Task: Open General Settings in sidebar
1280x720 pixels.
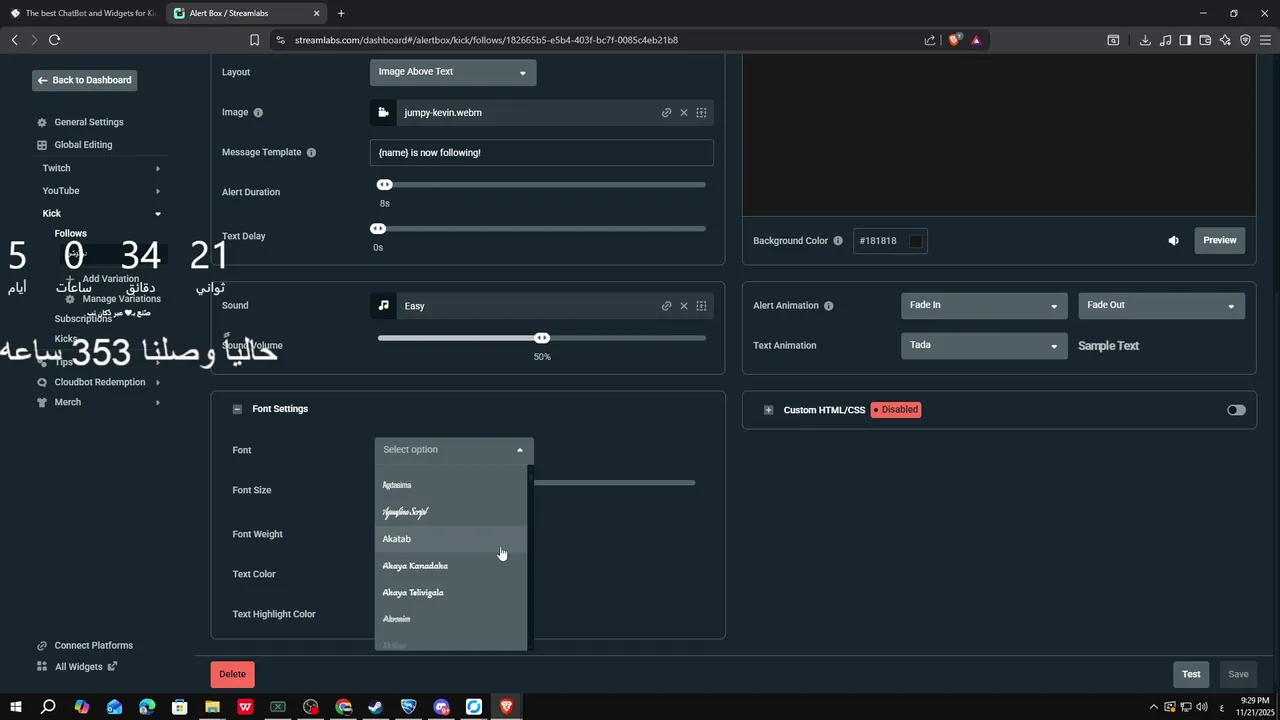Action: pyautogui.click(x=89, y=122)
